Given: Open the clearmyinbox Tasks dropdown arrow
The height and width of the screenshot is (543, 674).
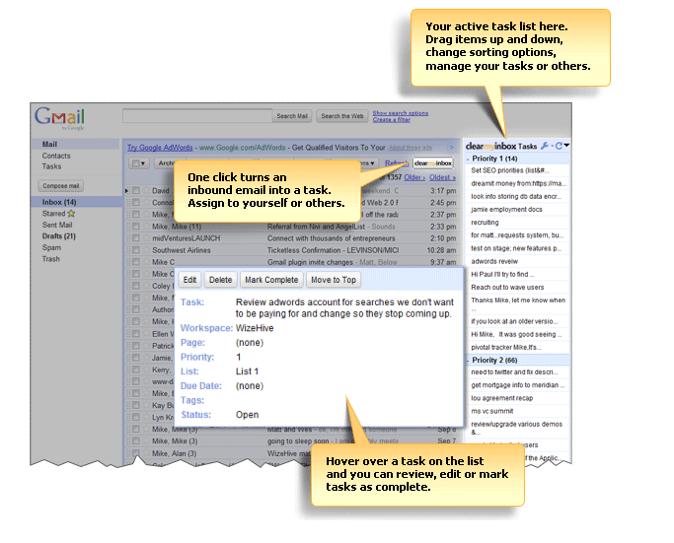Looking at the screenshot, I should point(567,146).
